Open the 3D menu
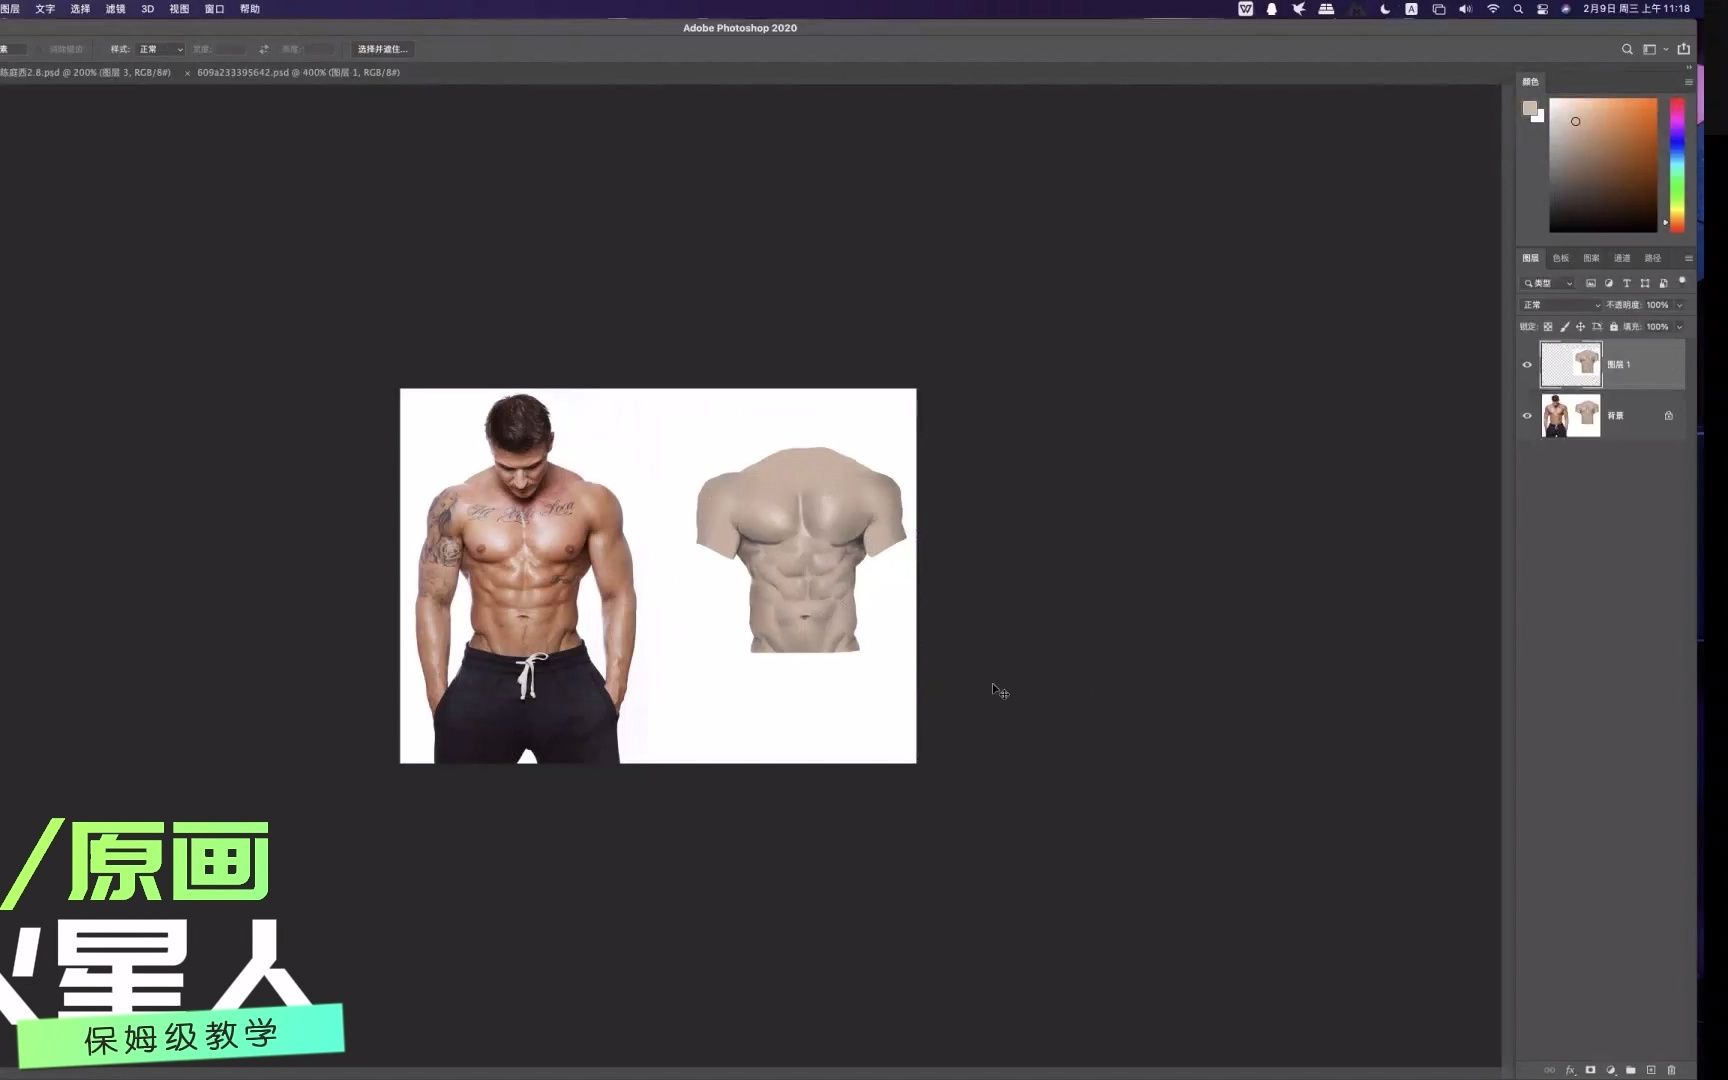The height and width of the screenshot is (1080, 1728). pos(148,9)
